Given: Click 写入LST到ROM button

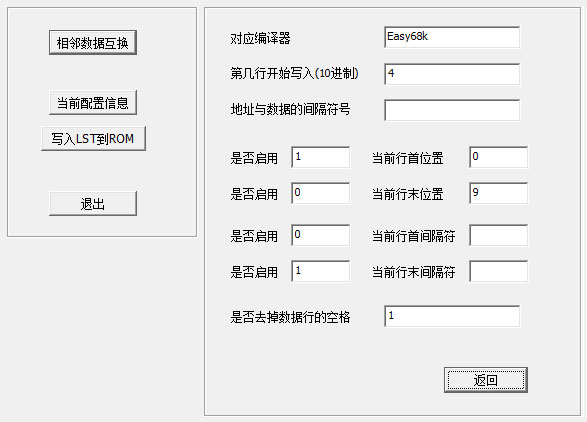Looking at the screenshot, I should tap(93, 139).
